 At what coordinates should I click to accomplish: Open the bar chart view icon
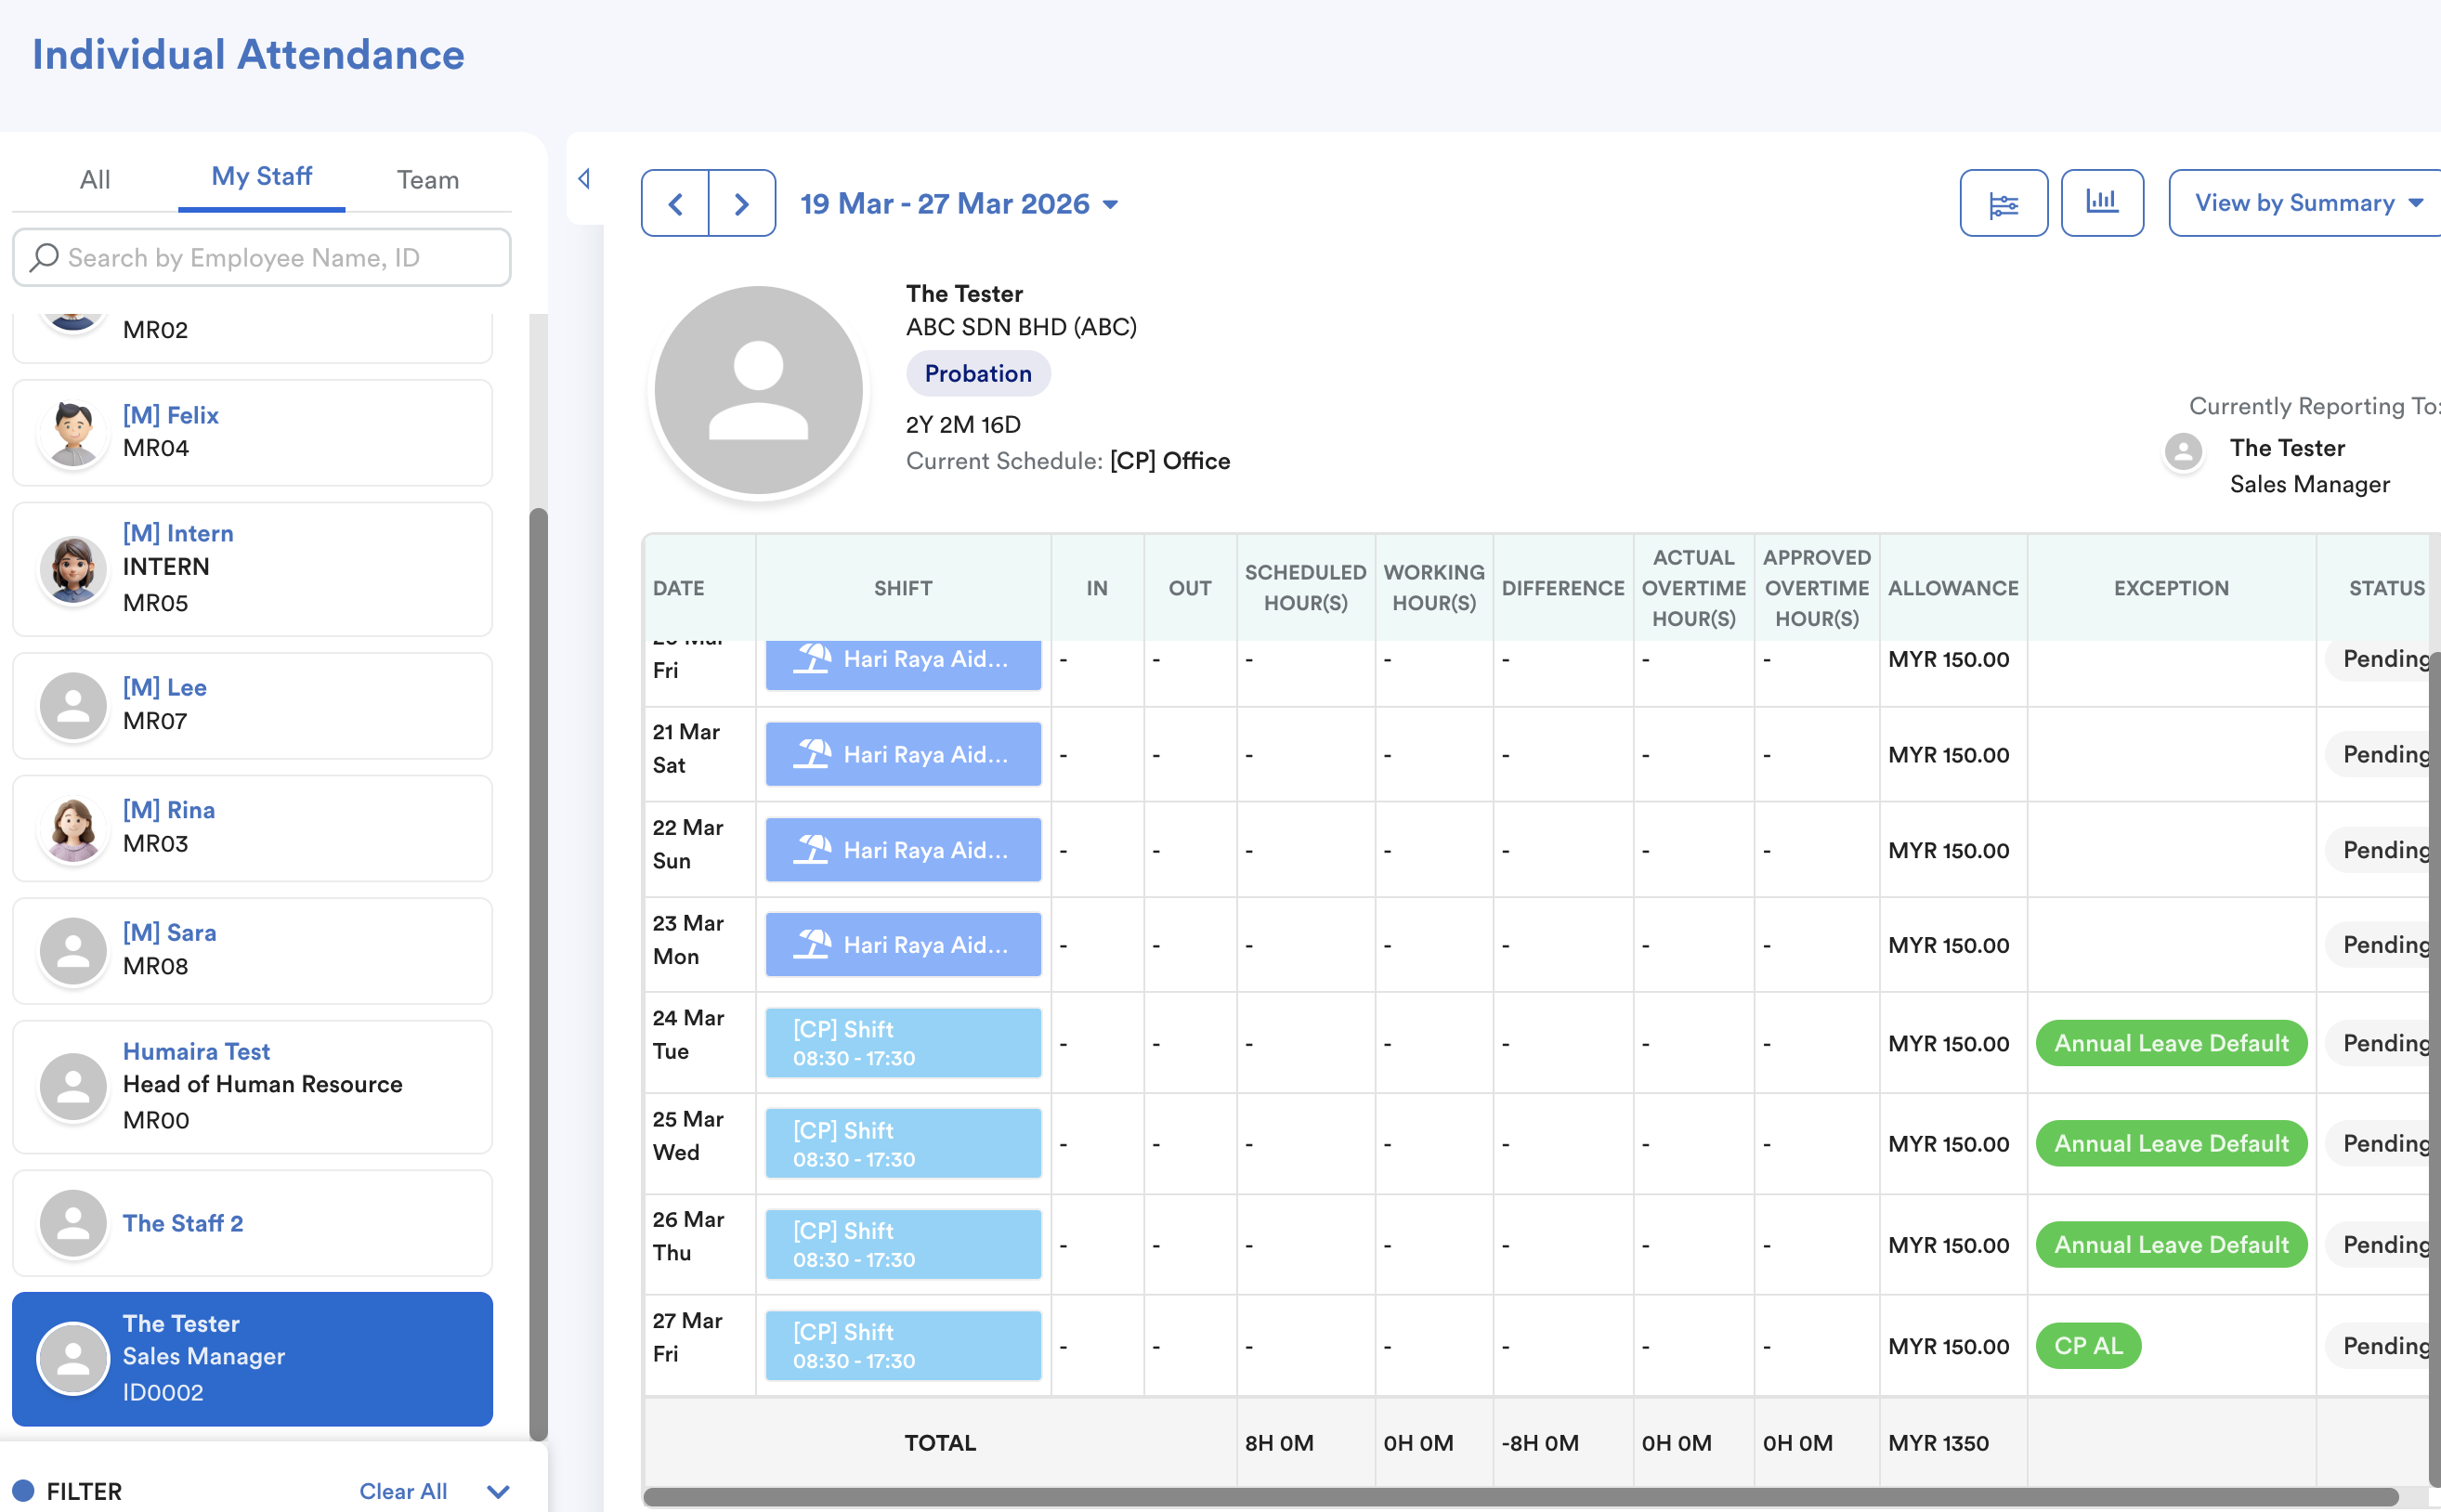(2101, 203)
